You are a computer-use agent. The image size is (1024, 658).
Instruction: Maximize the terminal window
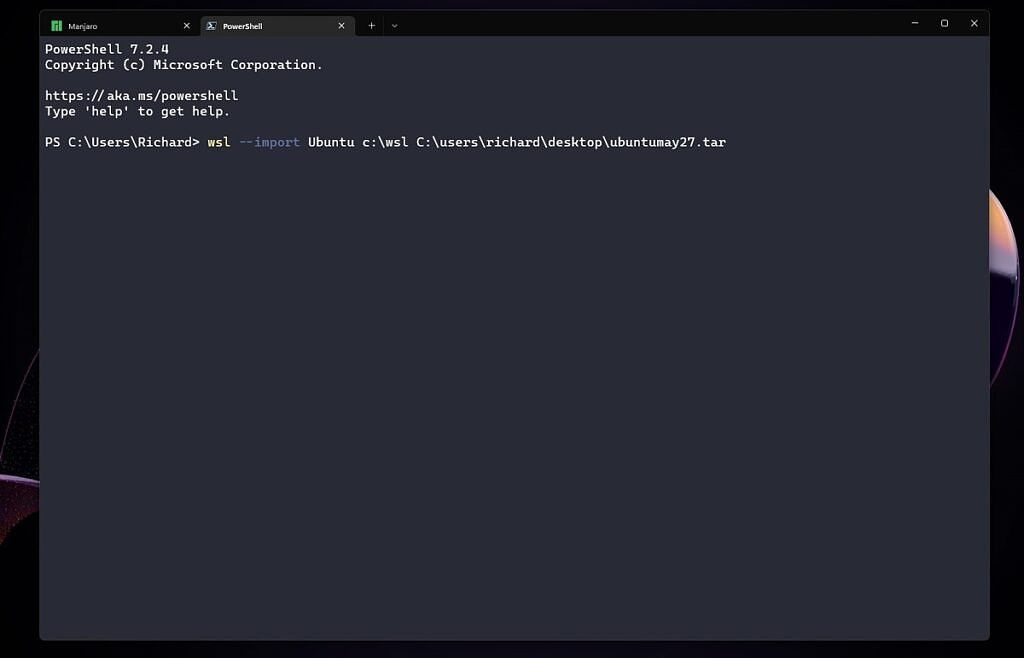click(944, 23)
